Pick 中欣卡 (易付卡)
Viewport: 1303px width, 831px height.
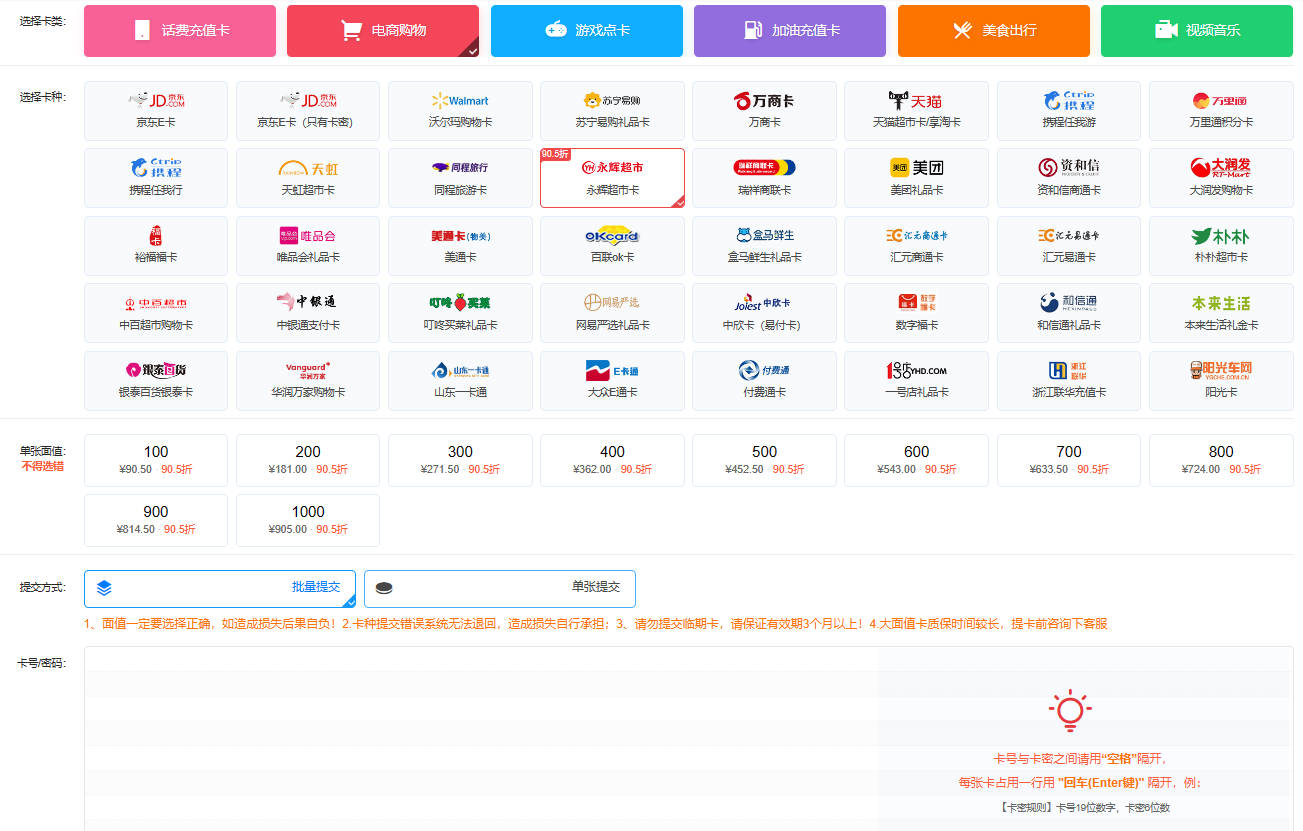tap(765, 313)
